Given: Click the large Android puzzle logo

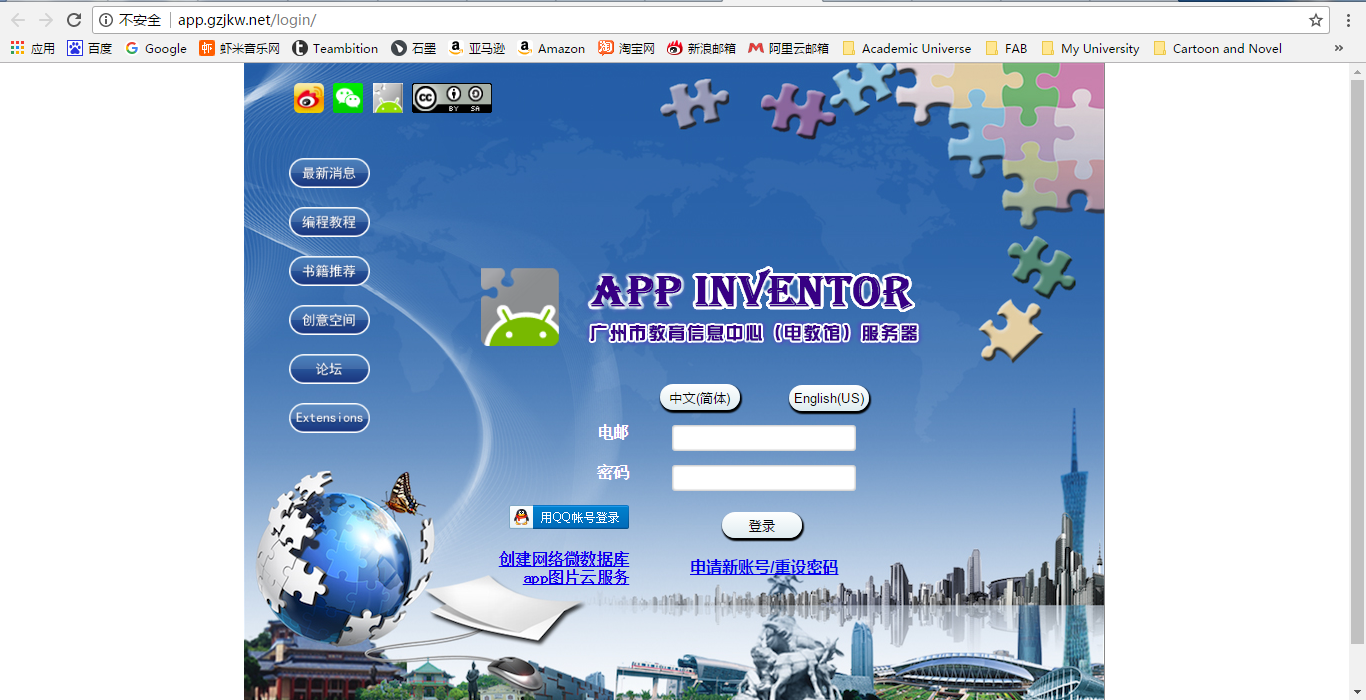Looking at the screenshot, I should pyautogui.click(x=520, y=307).
